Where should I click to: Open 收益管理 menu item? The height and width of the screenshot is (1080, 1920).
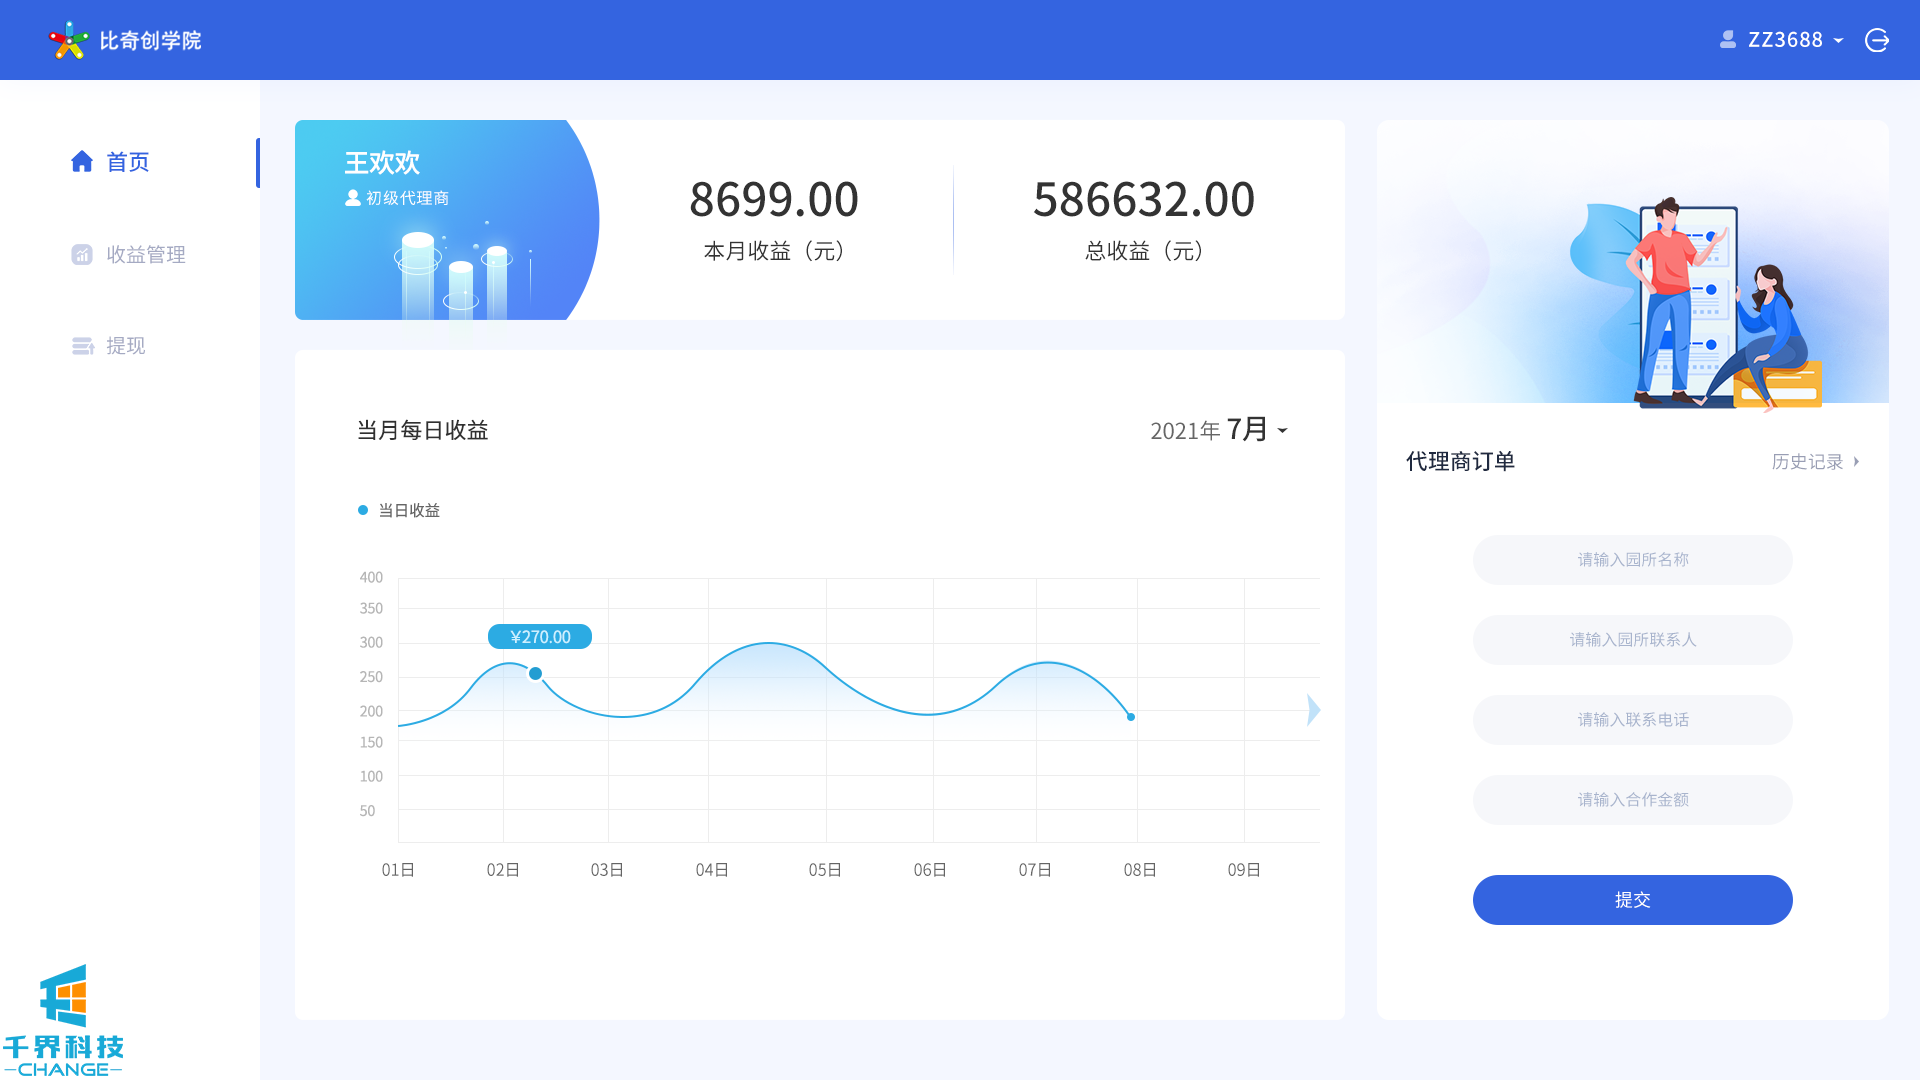click(146, 255)
